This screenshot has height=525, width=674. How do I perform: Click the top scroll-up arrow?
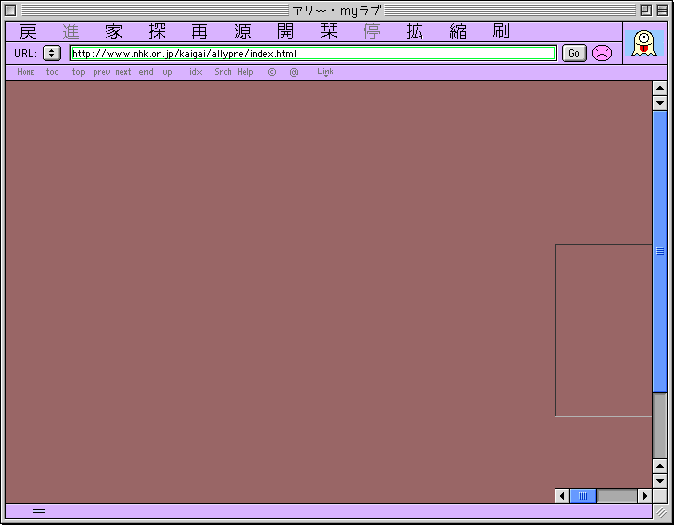tap(660, 88)
